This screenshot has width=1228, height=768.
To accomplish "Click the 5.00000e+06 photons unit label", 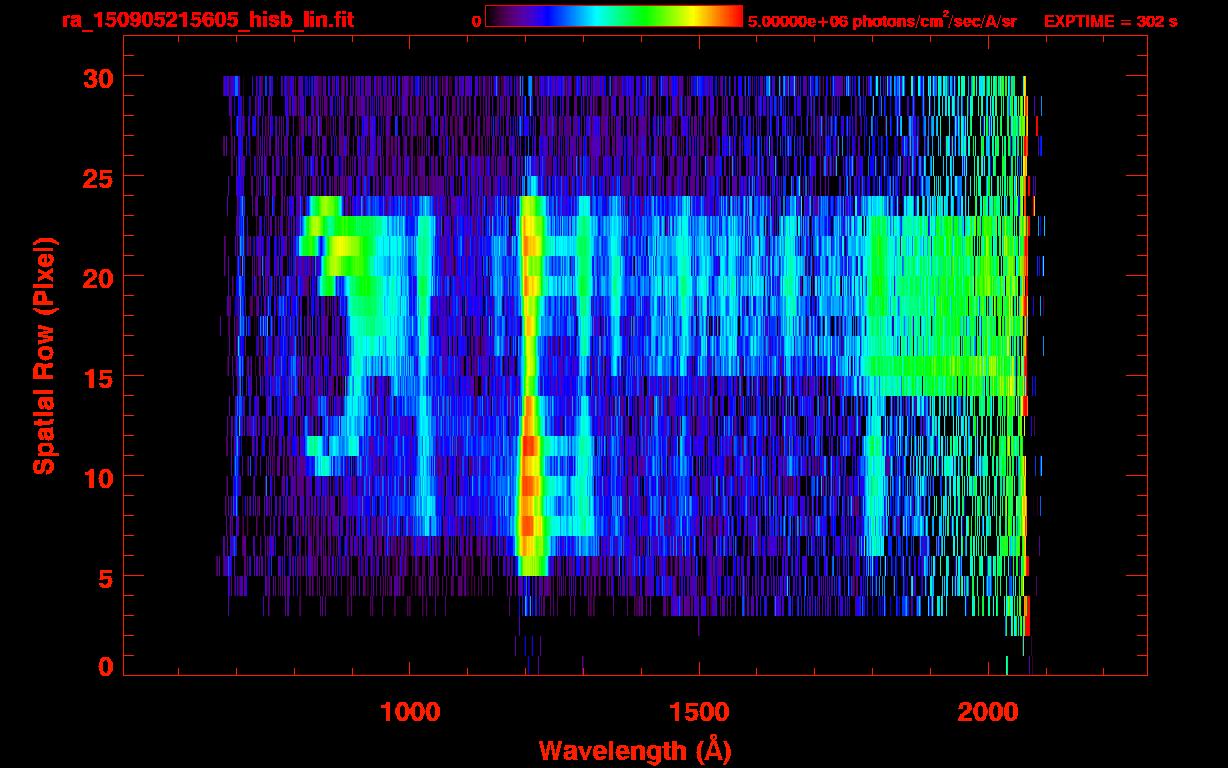I will pos(882,21).
